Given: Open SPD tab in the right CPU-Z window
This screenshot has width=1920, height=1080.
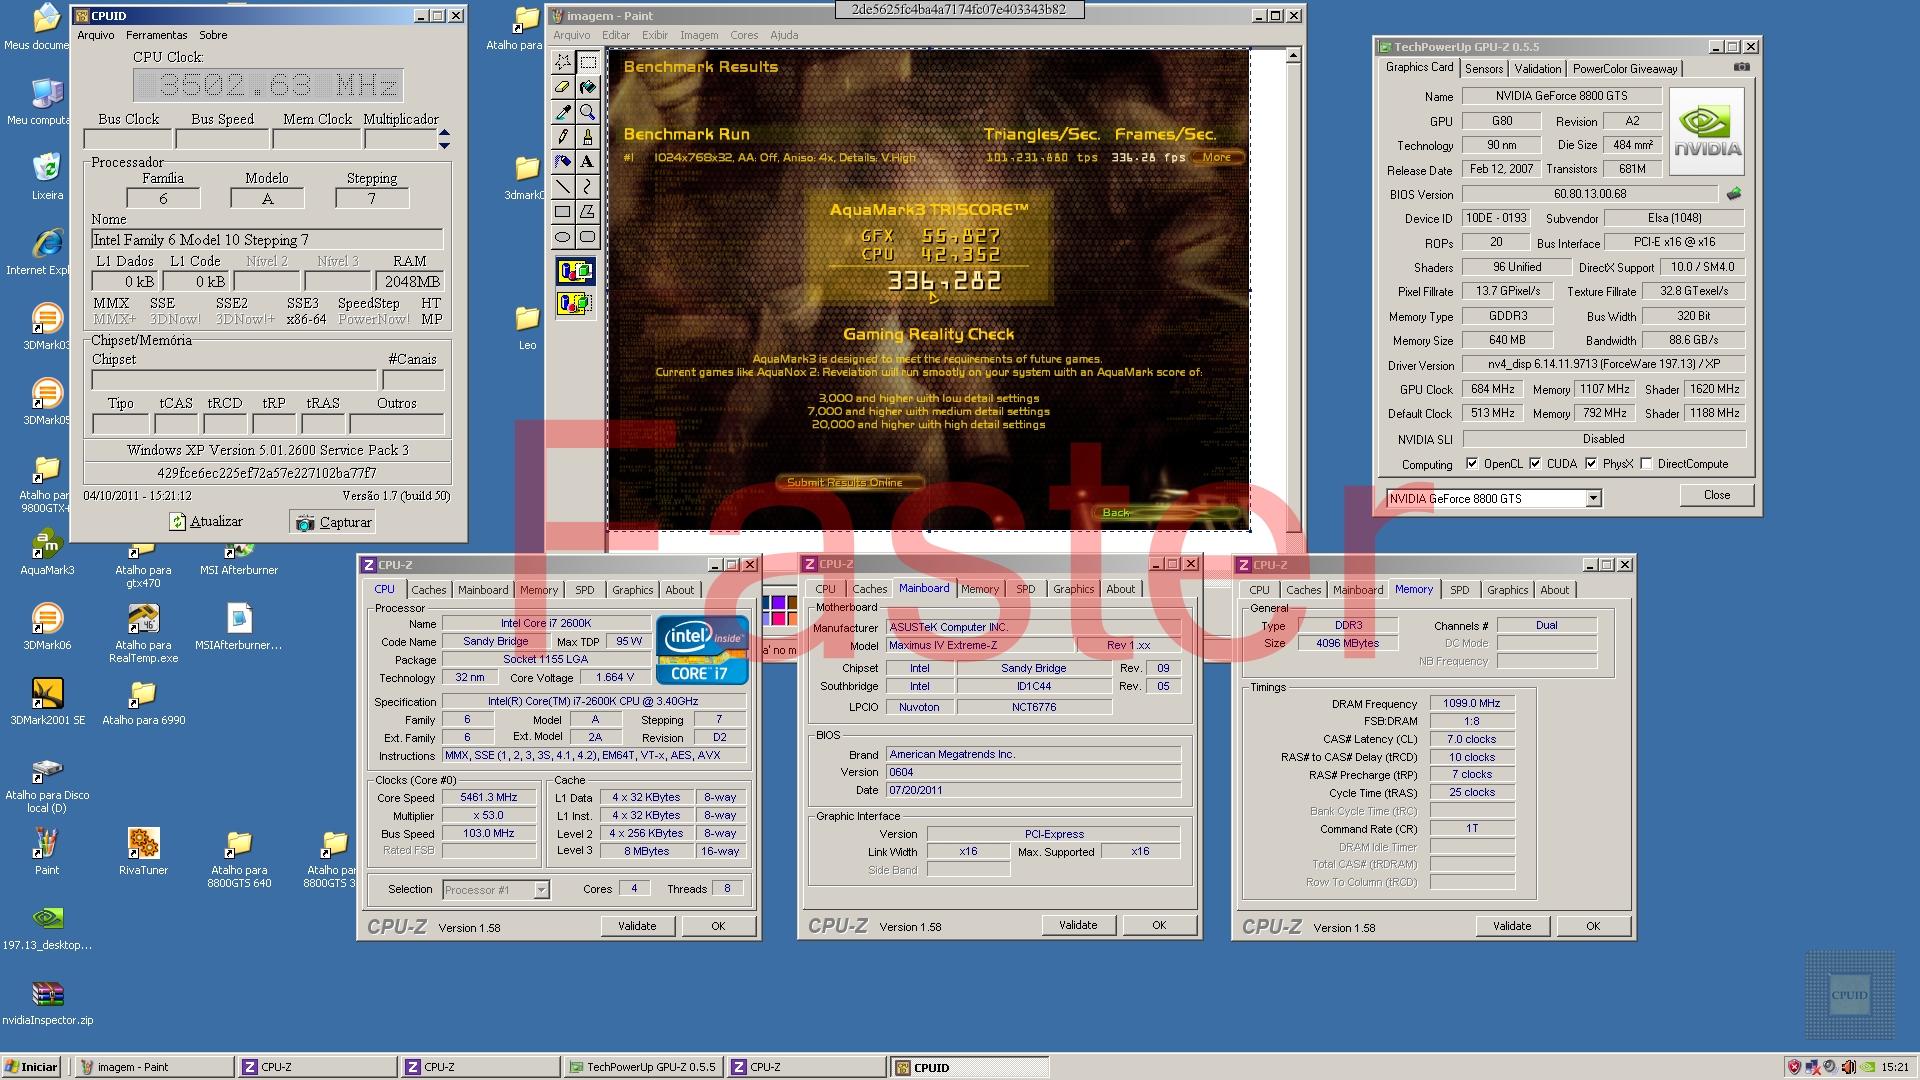Looking at the screenshot, I should (1459, 590).
